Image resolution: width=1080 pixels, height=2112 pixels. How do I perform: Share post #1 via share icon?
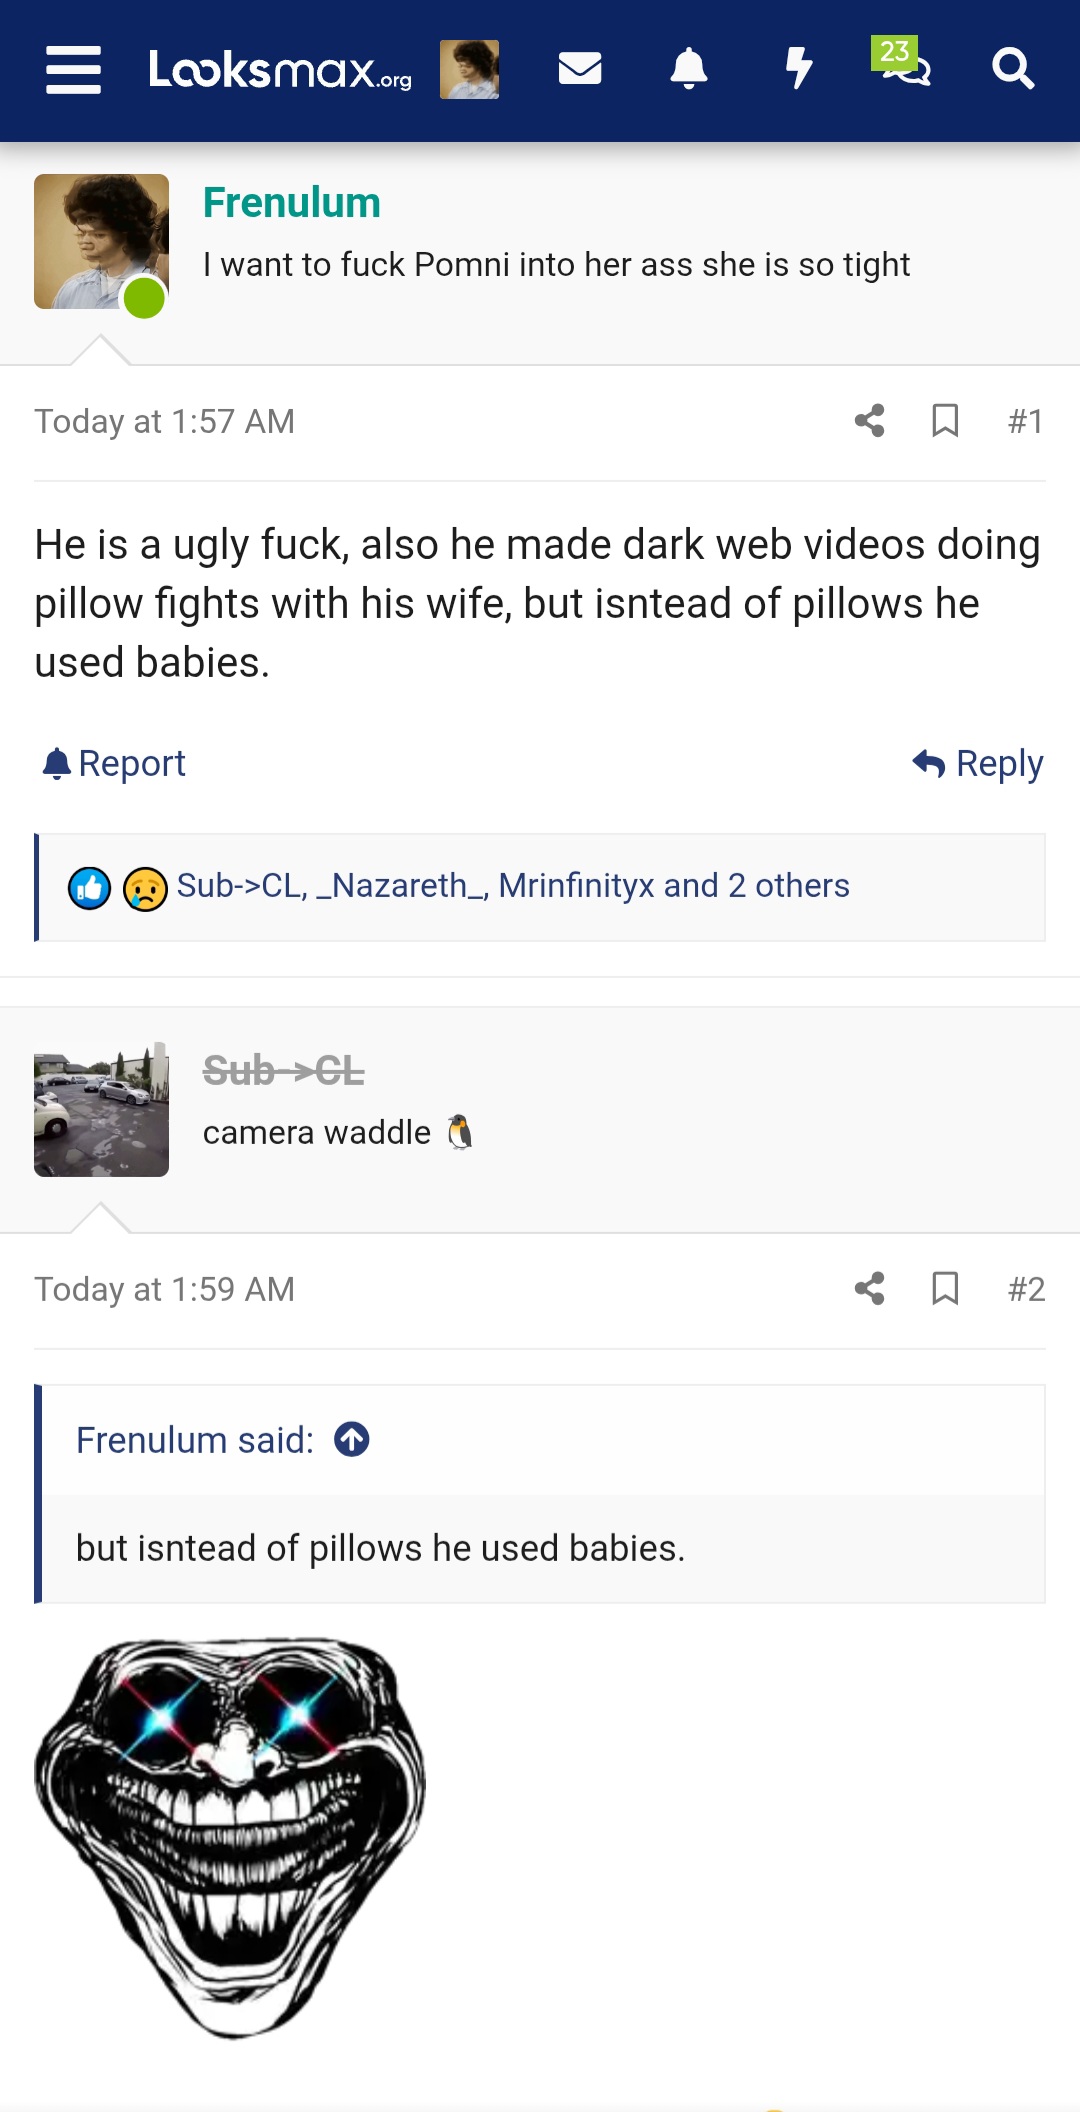point(870,421)
